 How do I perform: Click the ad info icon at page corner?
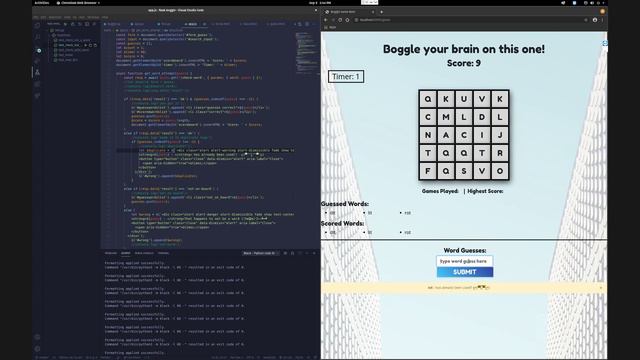[605, 43]
